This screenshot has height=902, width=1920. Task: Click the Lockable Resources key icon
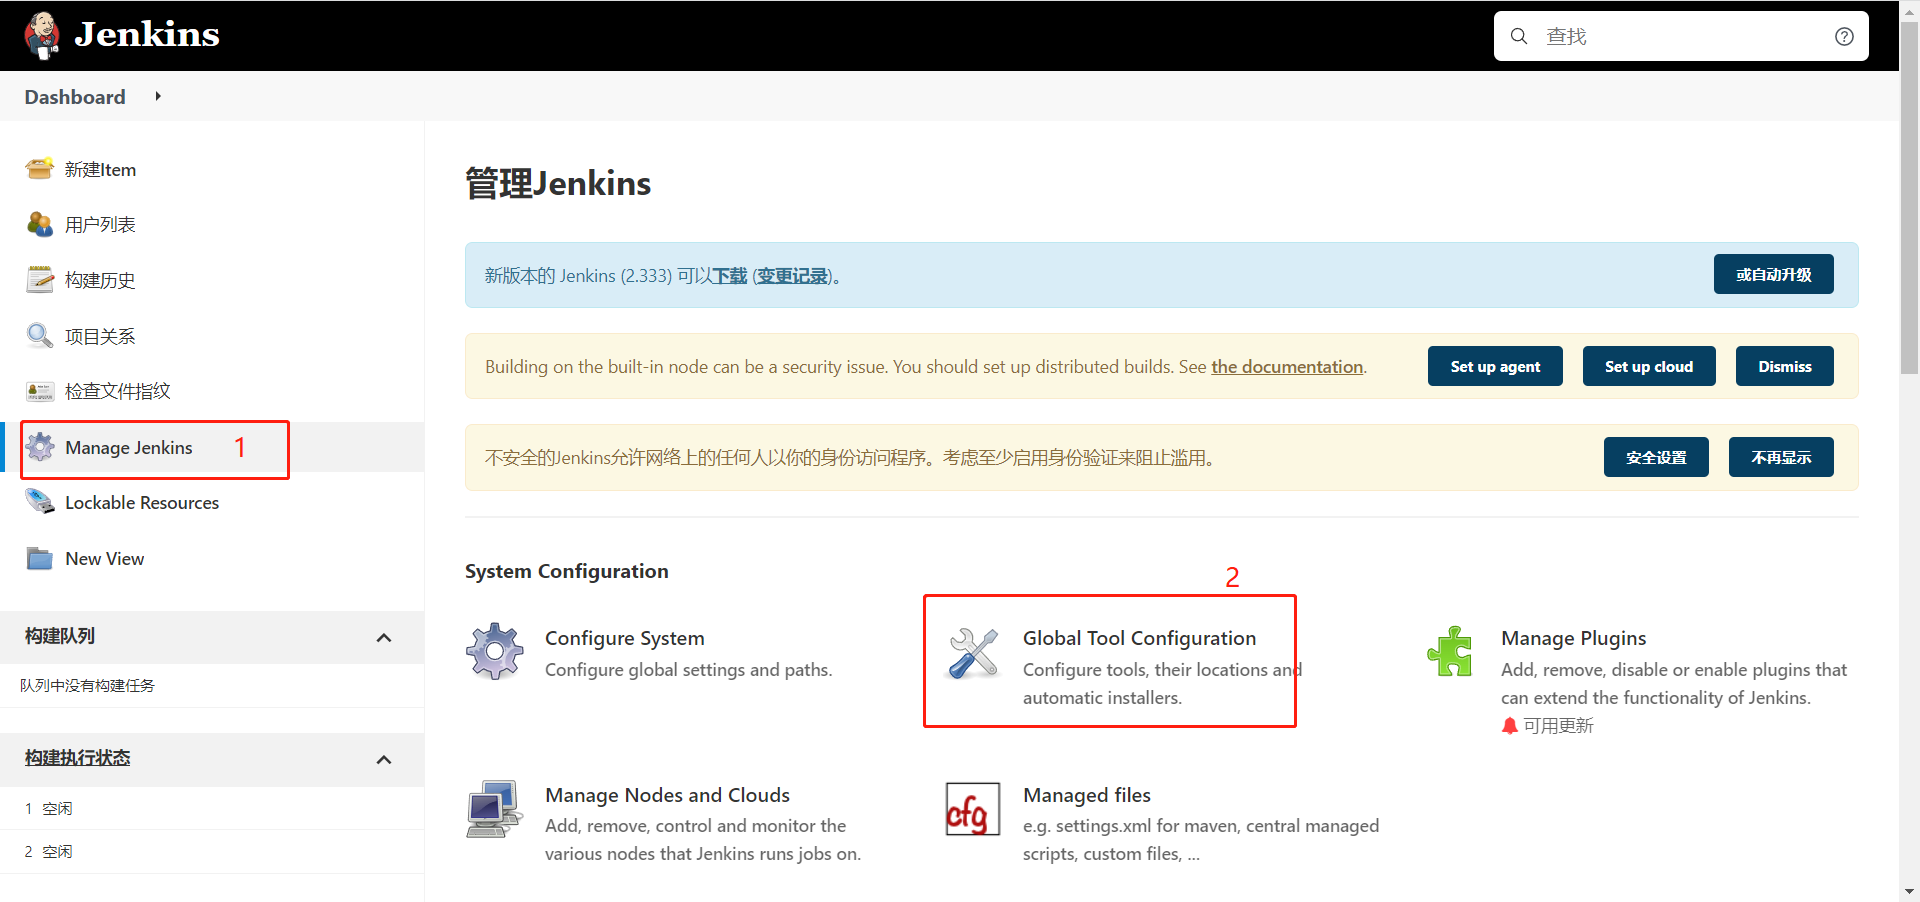39,501
